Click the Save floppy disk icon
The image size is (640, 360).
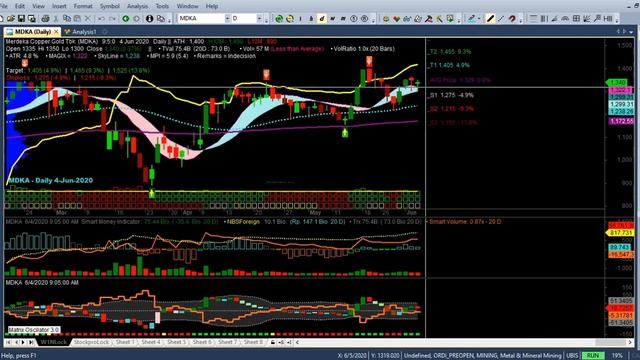(21, 18)
